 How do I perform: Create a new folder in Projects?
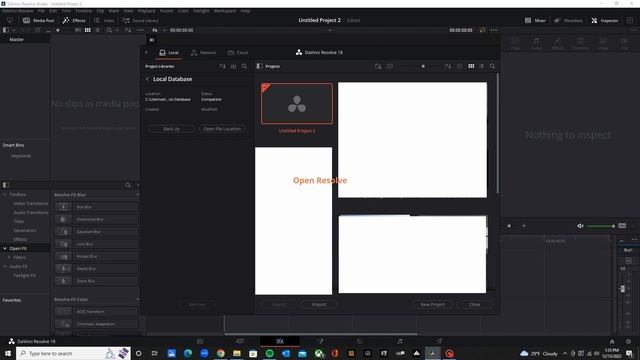378,66
